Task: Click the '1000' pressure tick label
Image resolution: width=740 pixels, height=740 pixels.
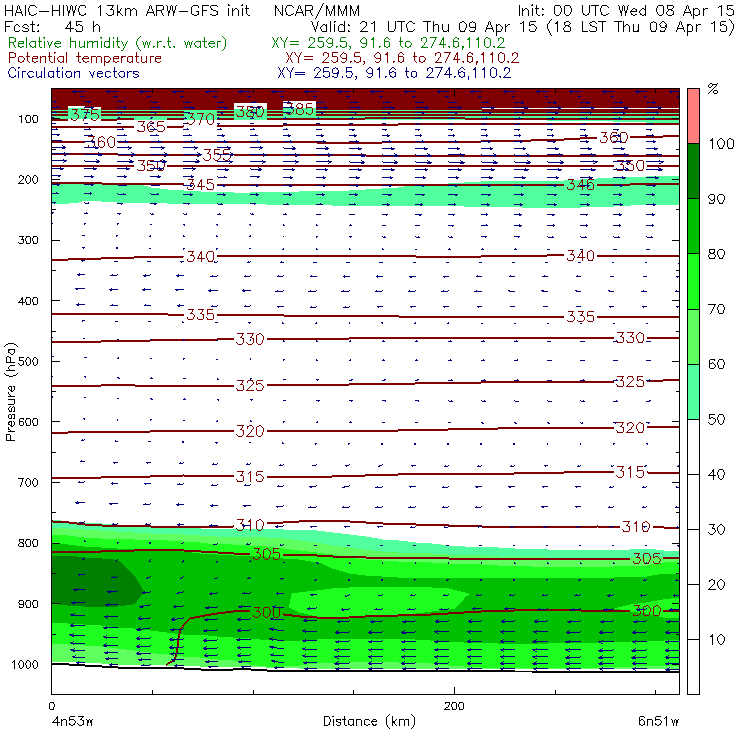Action: pyautogui.click(x=25, y=664)
